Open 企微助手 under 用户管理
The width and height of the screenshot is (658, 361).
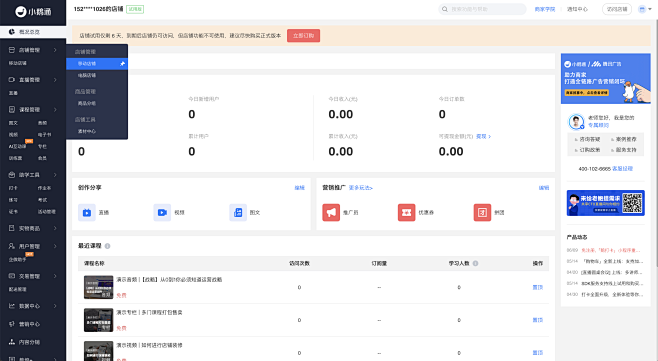(18, 260)
